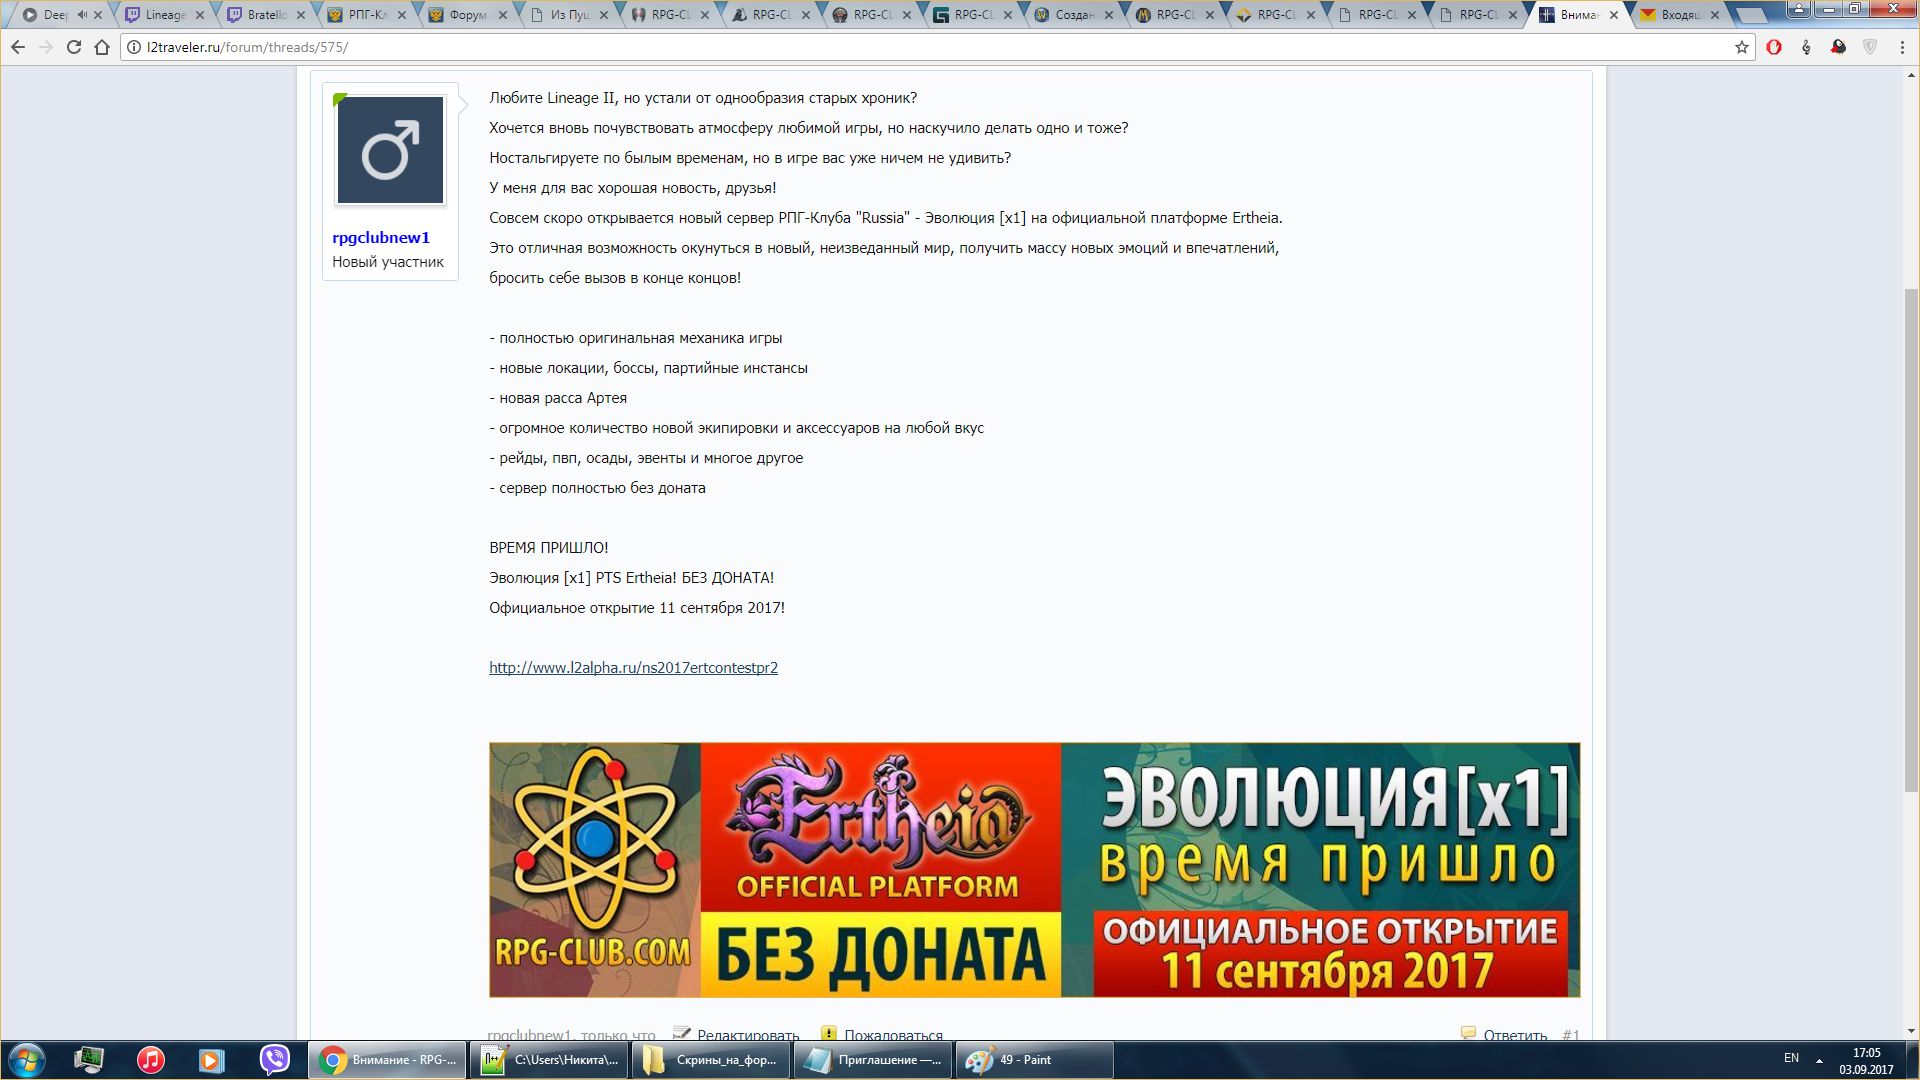The width and height of the screenshot is (1920, 1080).
Task: Open the l2alpha.ru contest link
Action: [x=633, y=668]
